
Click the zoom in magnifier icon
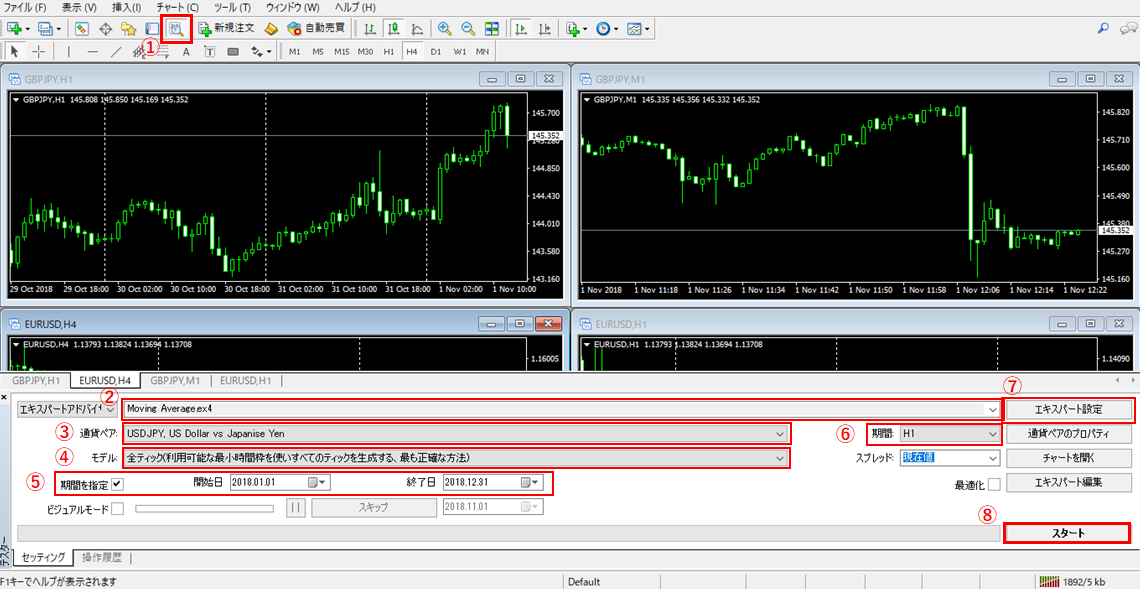[444, 29]
